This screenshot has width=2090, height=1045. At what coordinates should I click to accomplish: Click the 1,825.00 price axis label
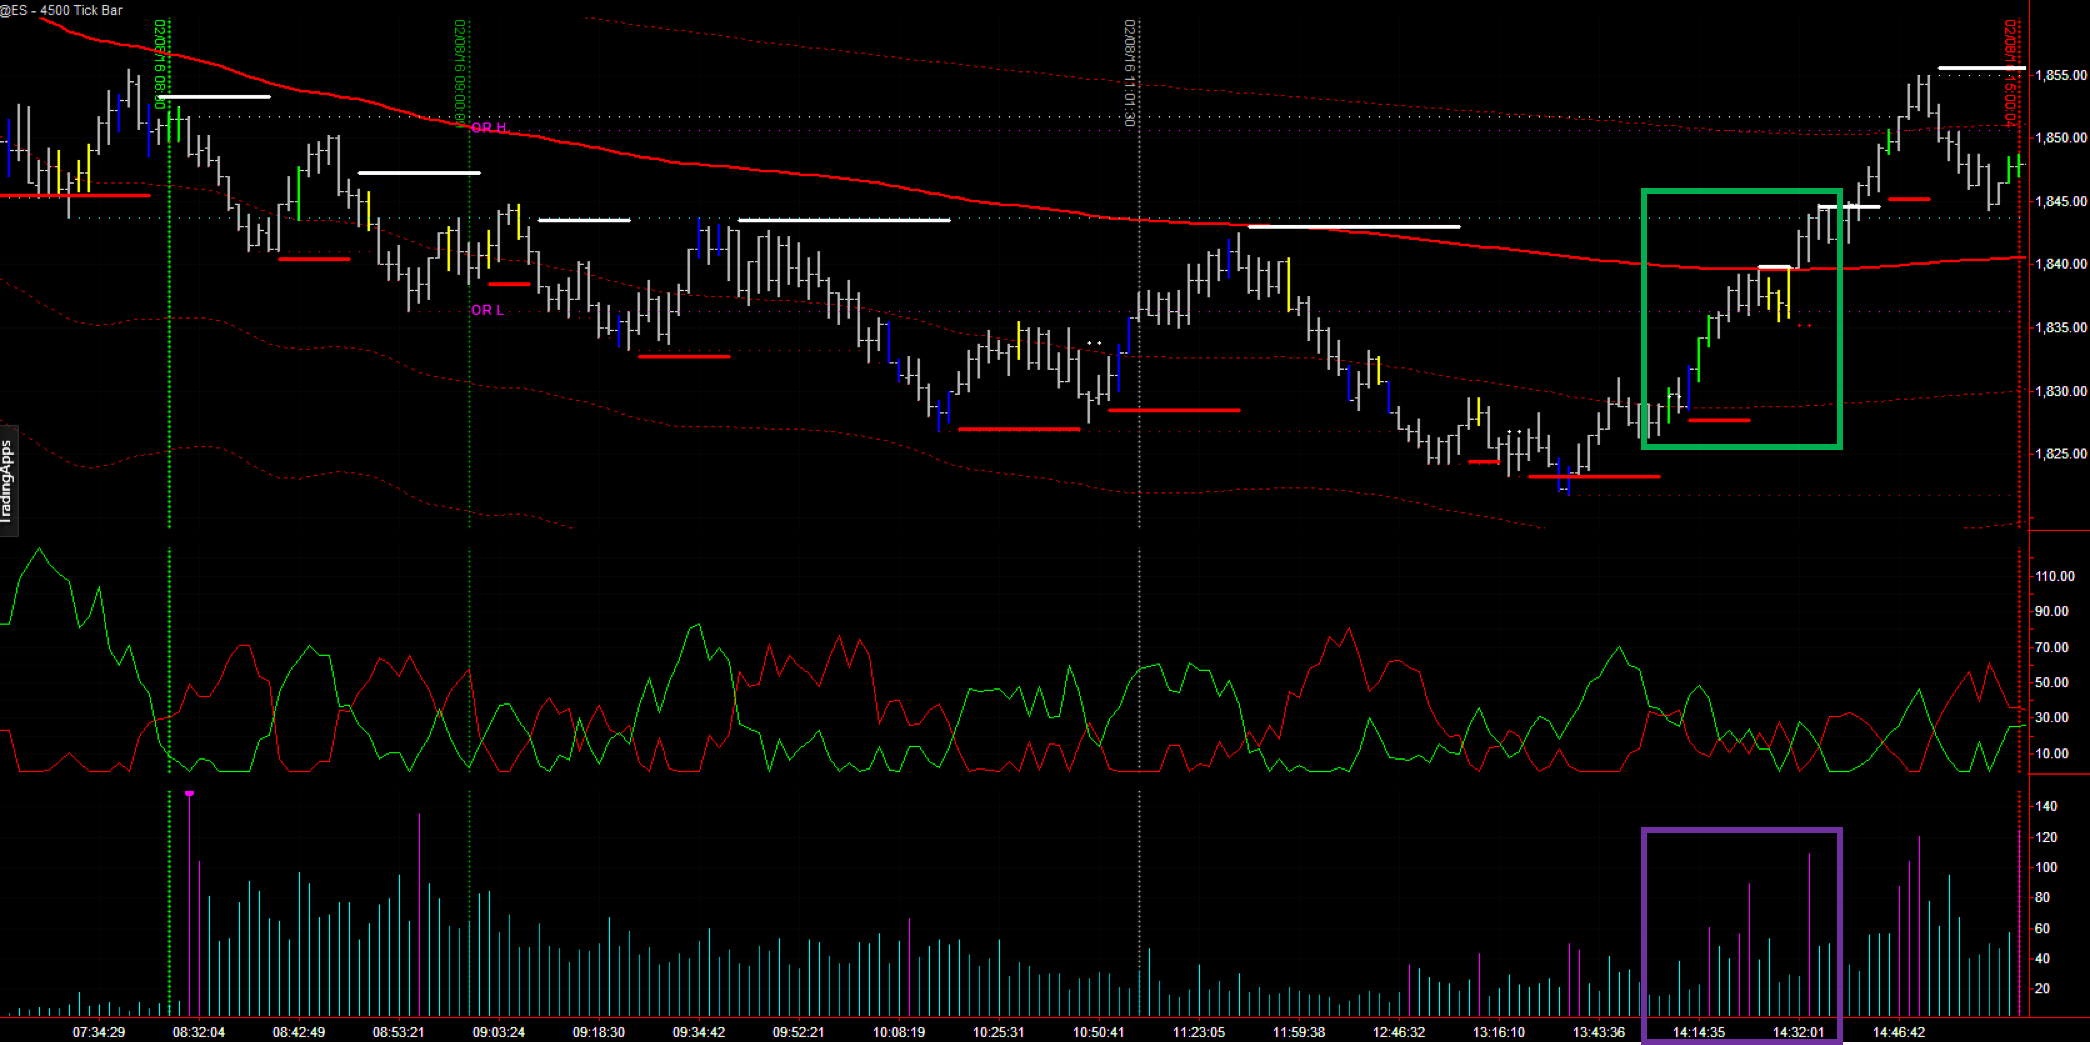click(2060, 454)
